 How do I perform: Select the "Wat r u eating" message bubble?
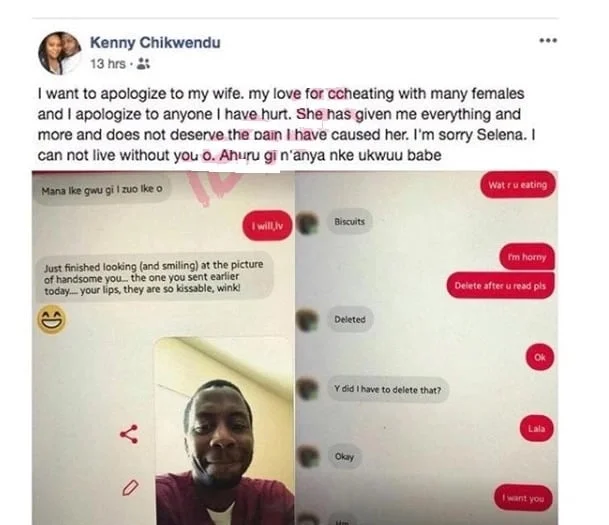(x=518, y=185)
